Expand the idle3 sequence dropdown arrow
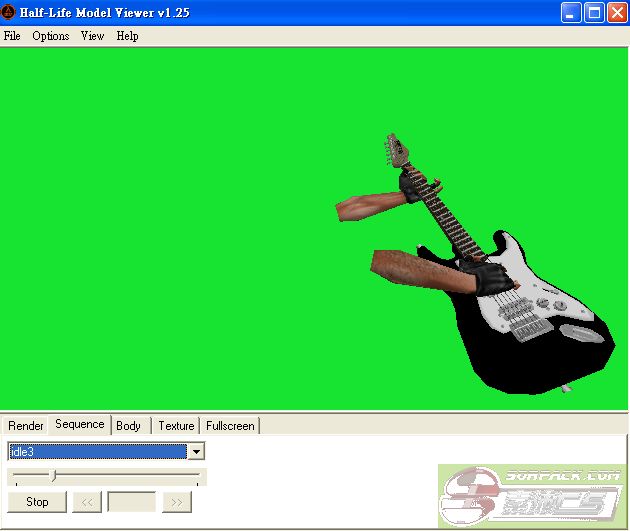 [197, 452]
